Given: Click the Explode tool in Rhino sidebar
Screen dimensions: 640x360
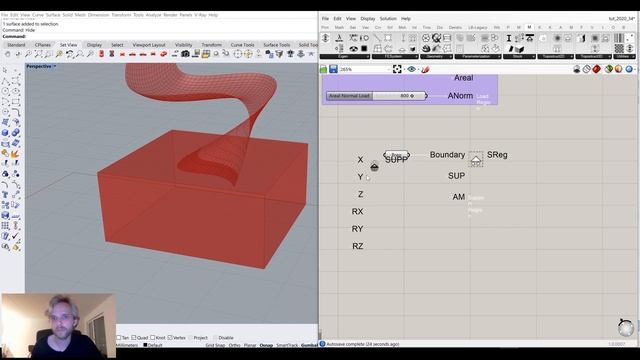Looking at the screenshot, I should (x=16, y=153).
